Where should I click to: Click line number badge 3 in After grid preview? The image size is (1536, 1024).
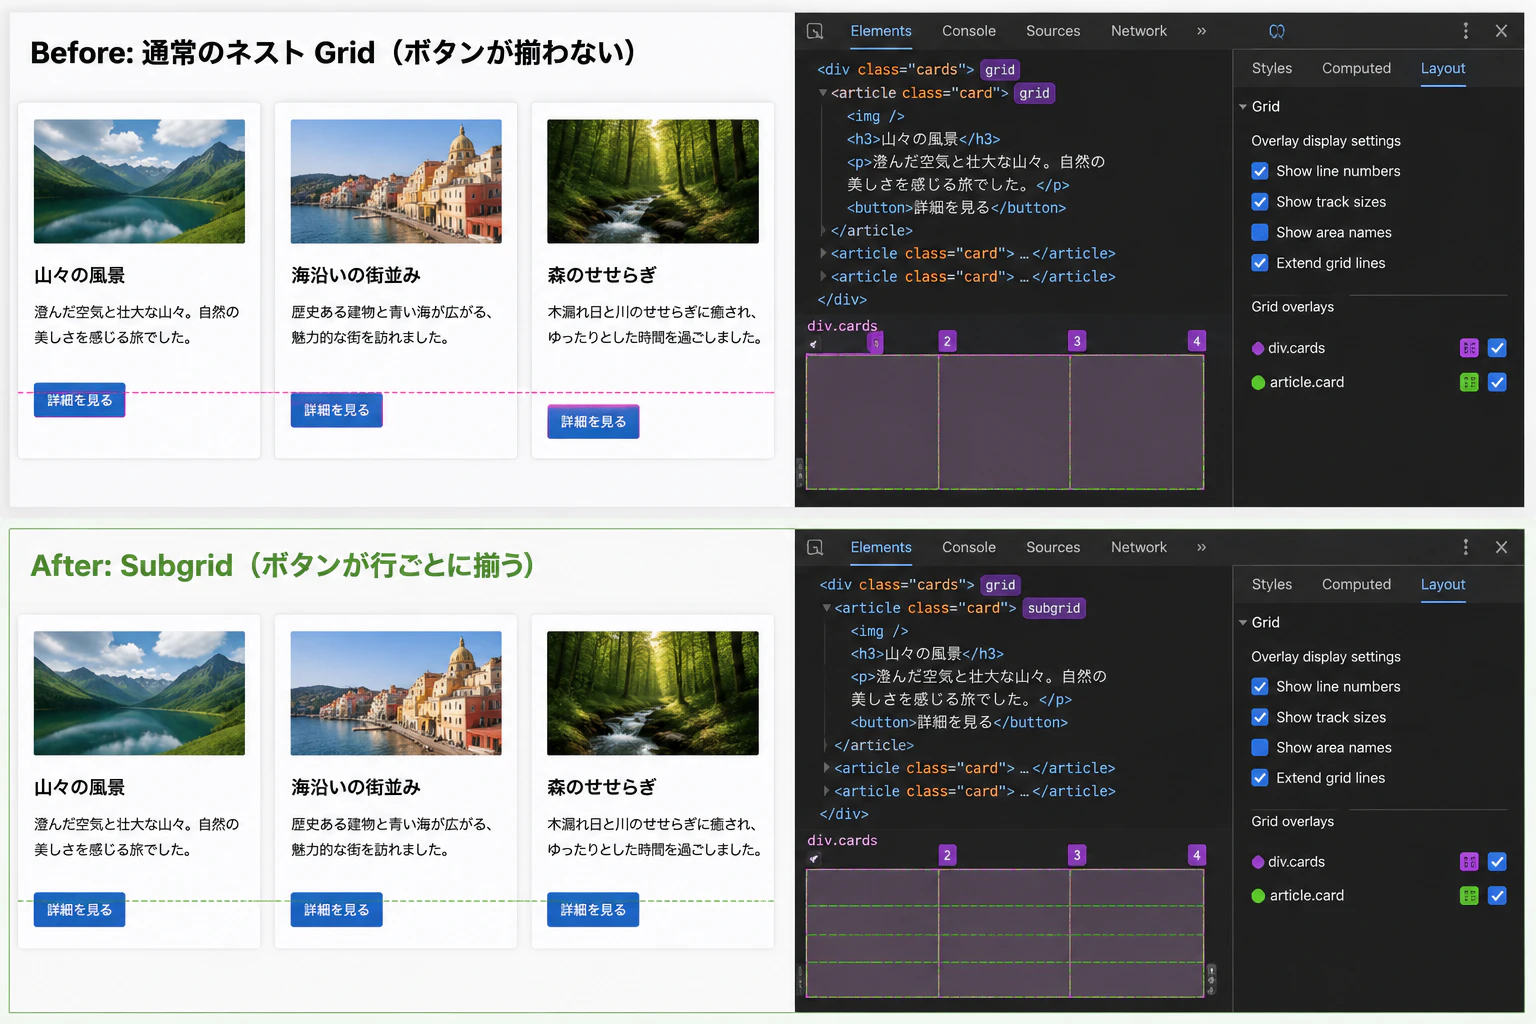click(x=1077, y=855)
